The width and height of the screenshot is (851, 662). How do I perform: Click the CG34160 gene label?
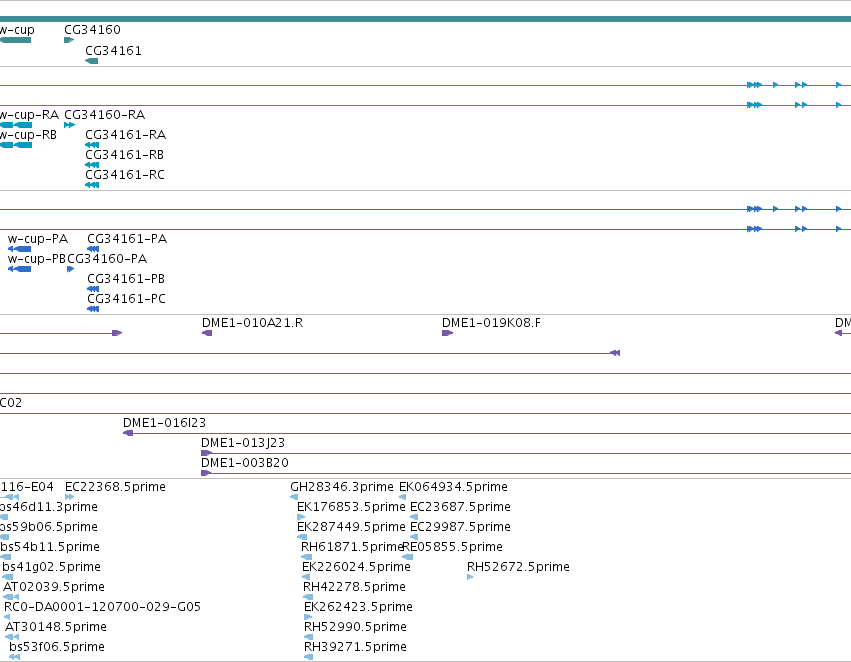click(x=92, y=30)
